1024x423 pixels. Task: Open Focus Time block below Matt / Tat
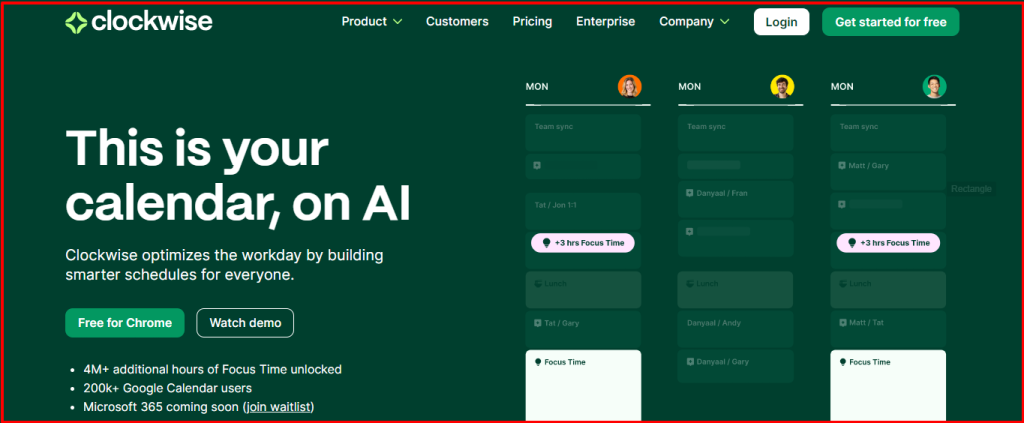pyautogui.click(x=888, y=386)
